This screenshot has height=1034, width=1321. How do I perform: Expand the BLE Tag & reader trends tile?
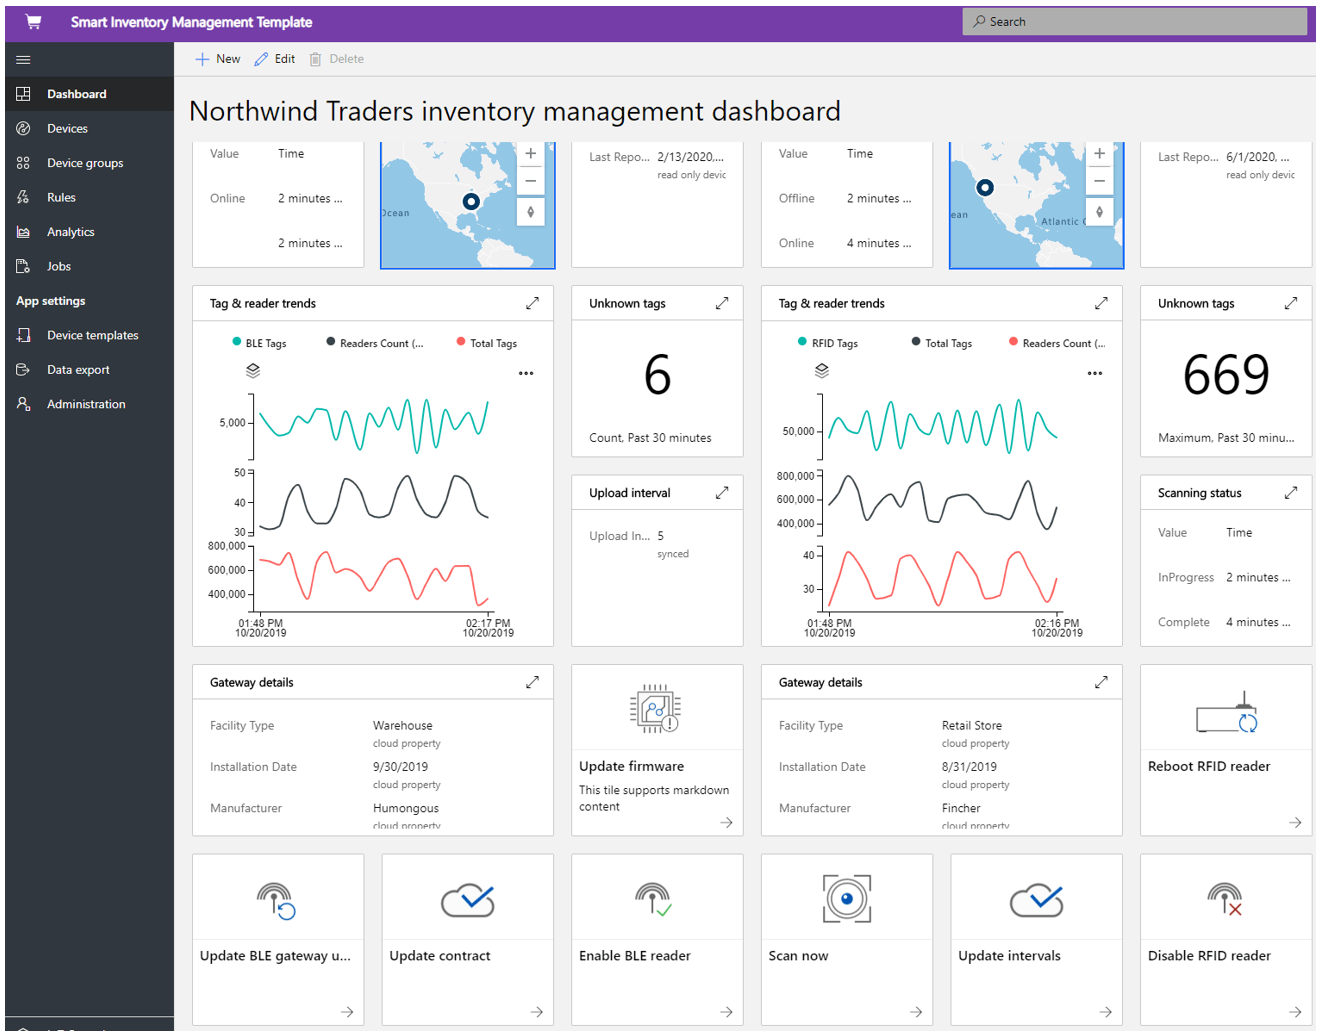pyautogui.click(x=532, y=303)
